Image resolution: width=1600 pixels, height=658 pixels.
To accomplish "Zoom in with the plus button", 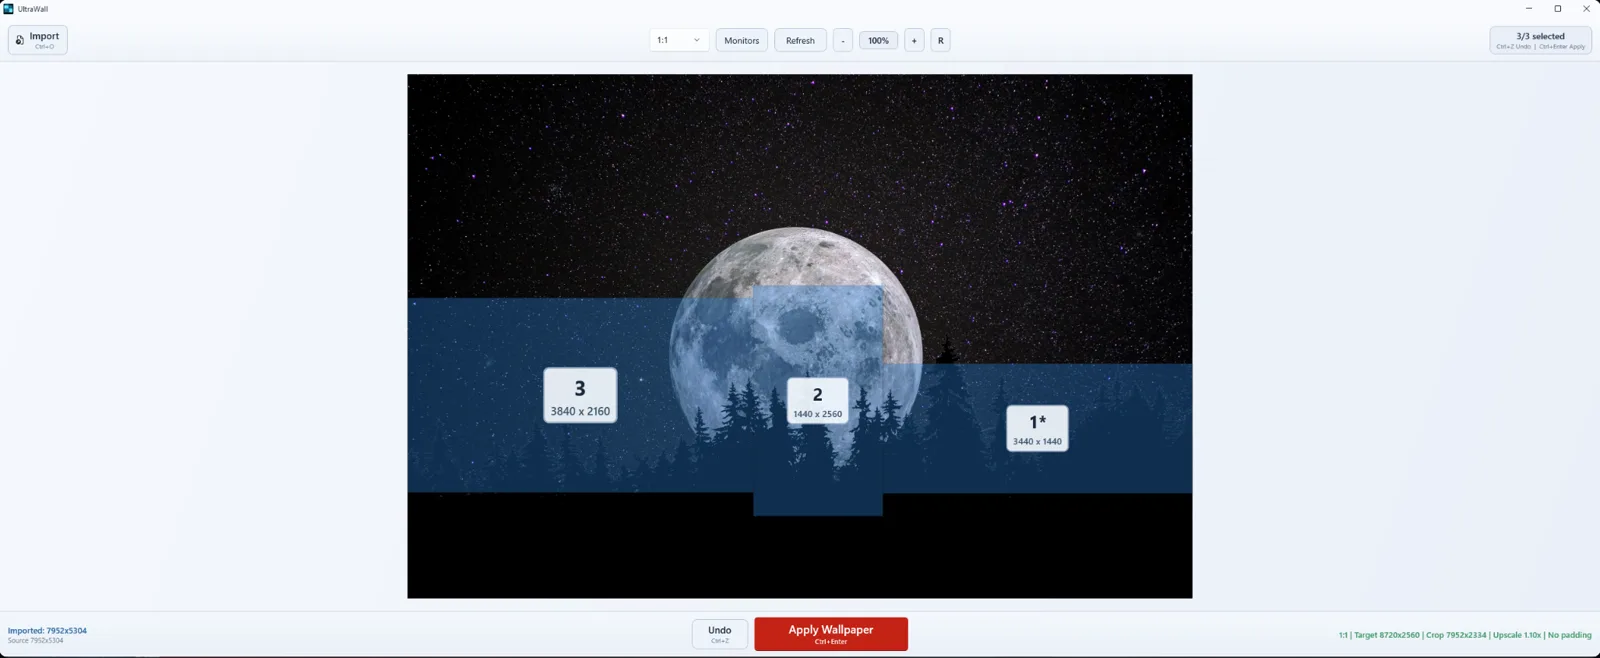I will point(914,40).
